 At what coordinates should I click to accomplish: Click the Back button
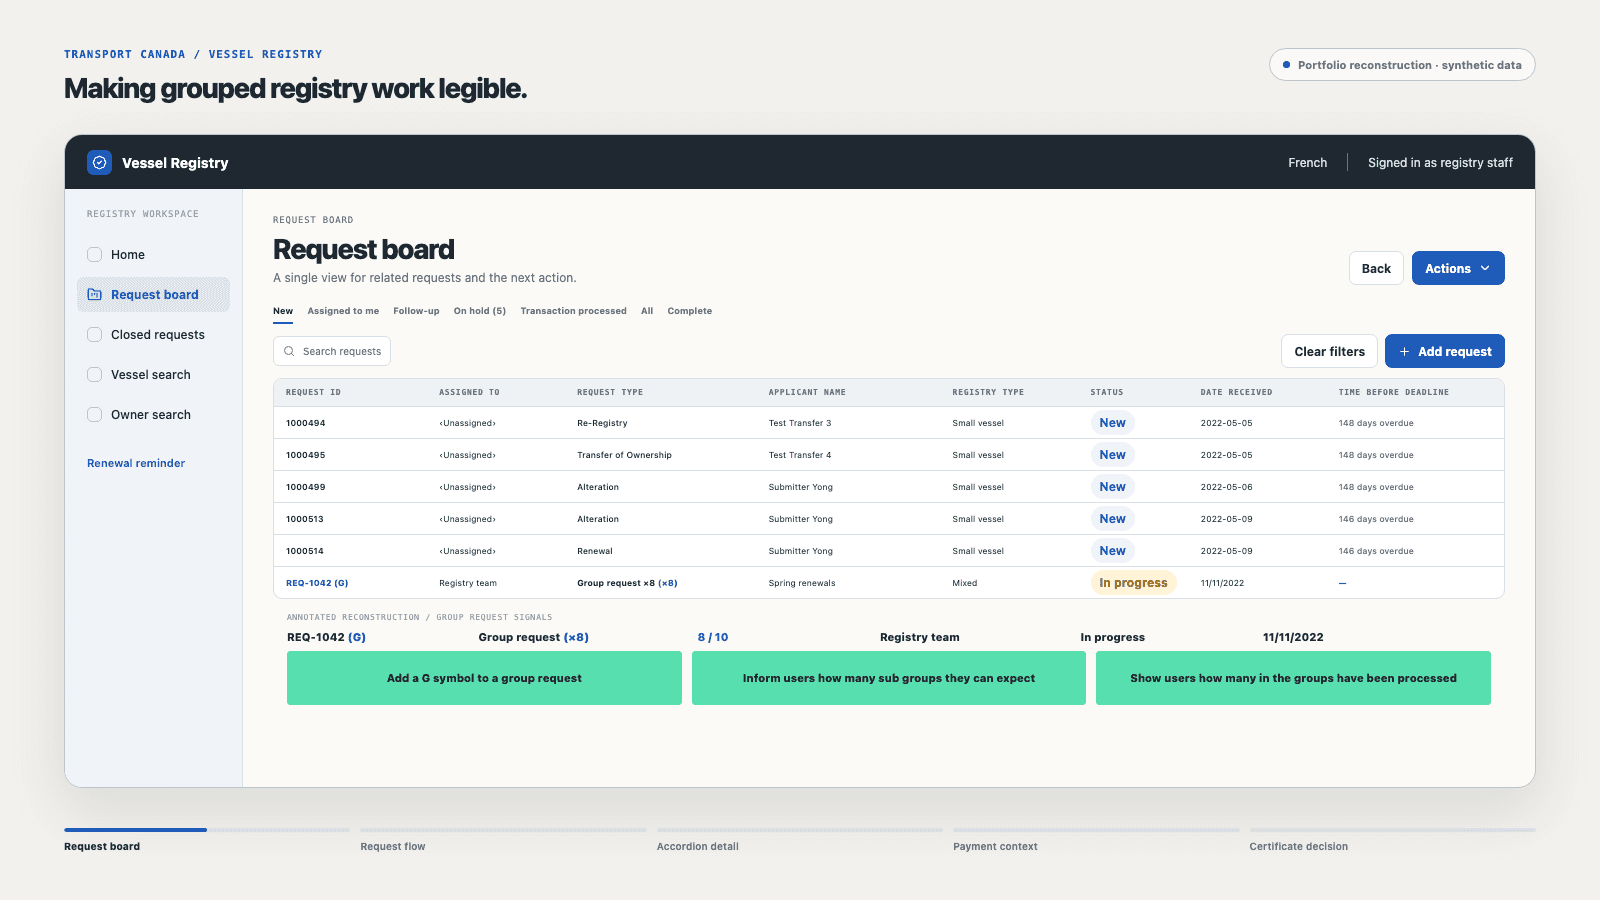coord(1376,268)
